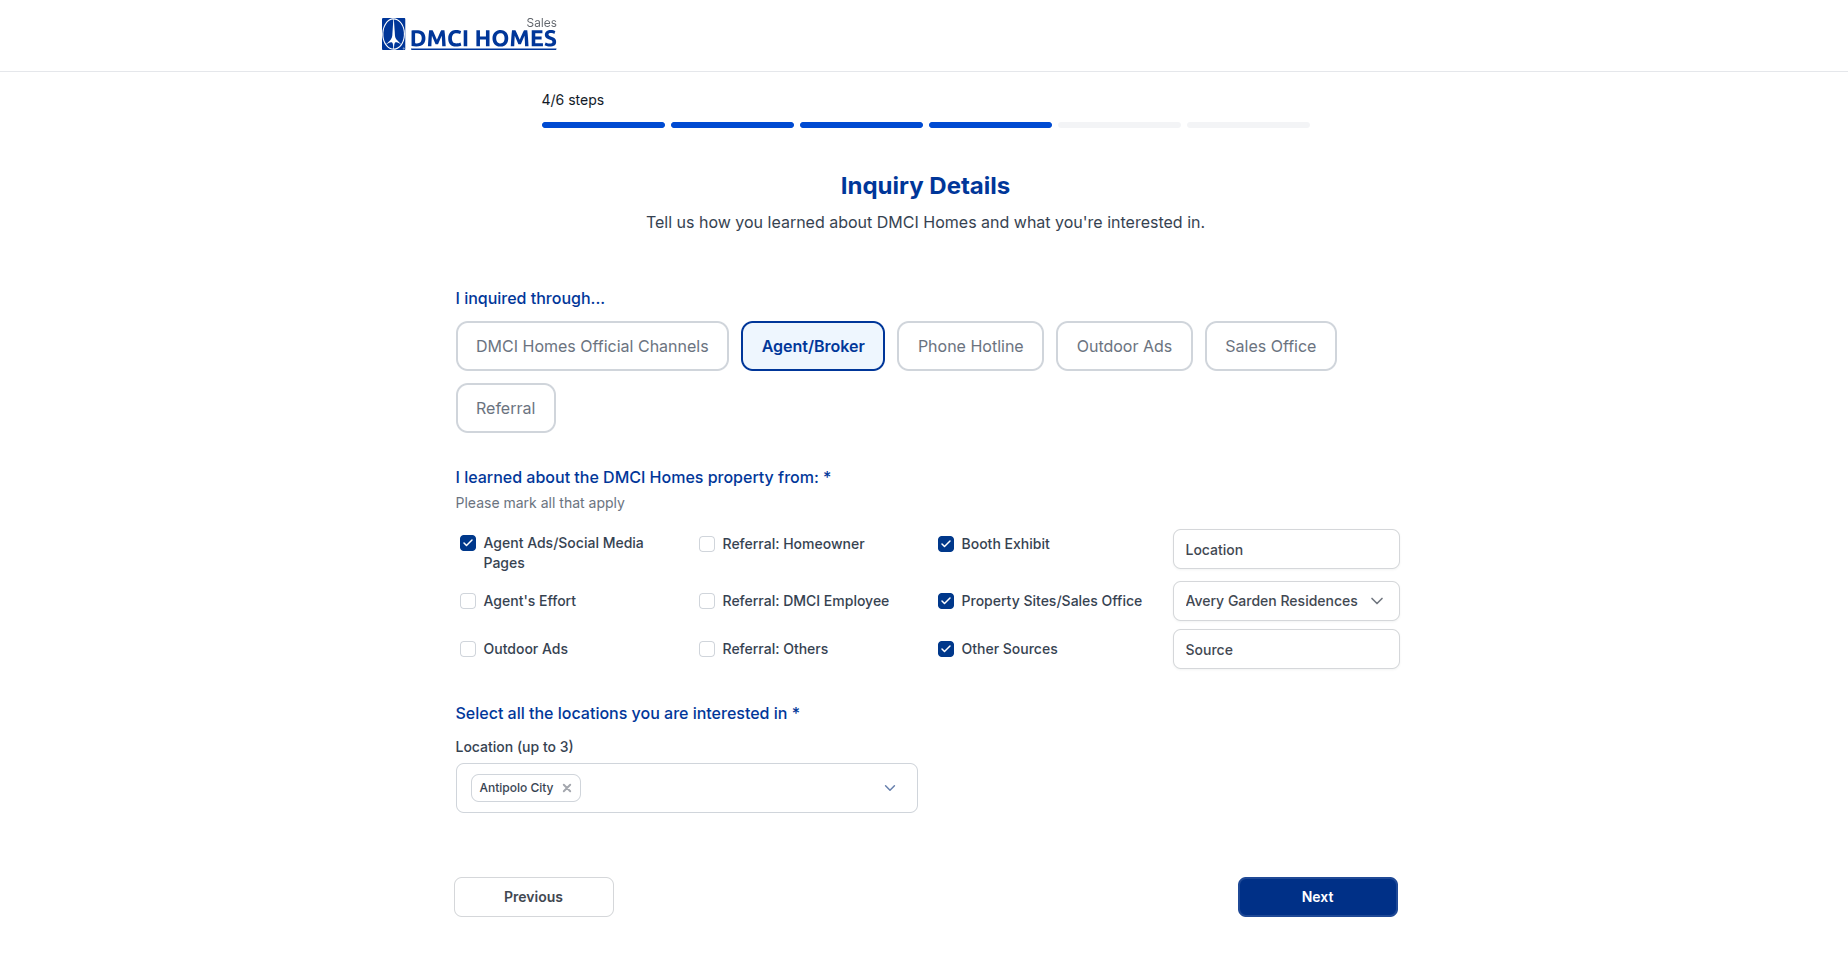Focus the Other Sources Source field
This screenshot has width=1848, height=960.
tap(1286, 649)
